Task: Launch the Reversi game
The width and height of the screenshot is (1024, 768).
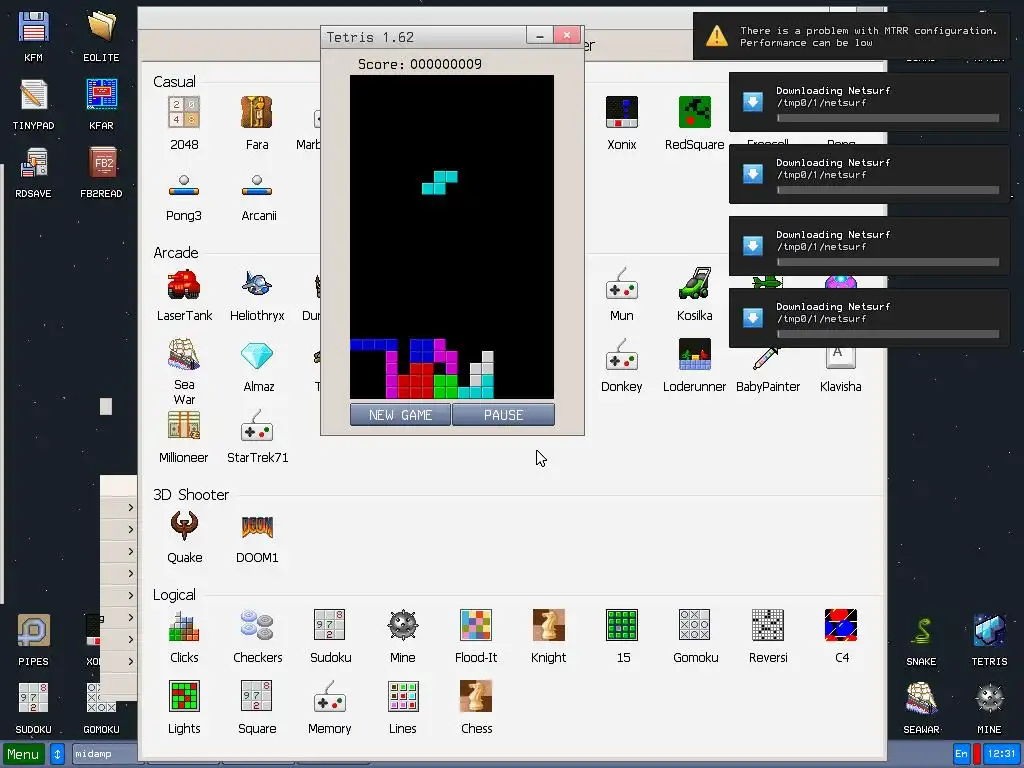Action: coord(768,626)
